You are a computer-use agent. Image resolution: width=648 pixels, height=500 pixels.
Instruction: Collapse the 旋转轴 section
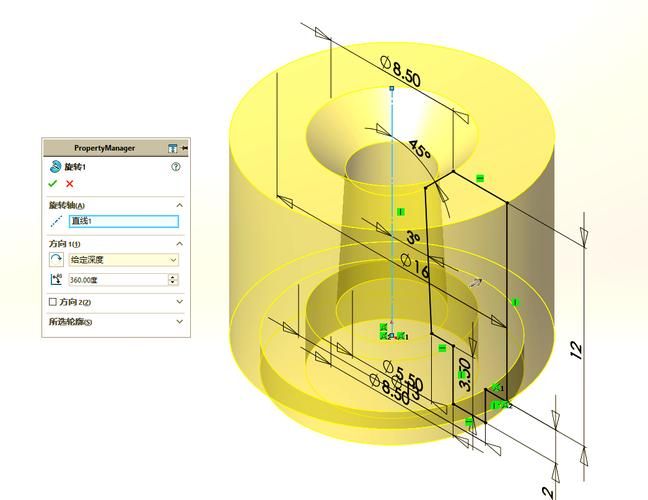[x=180, y=205]
